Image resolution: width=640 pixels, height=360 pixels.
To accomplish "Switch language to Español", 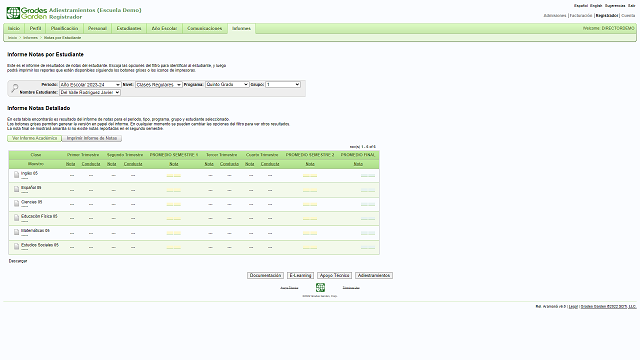I will coord(581,6).
